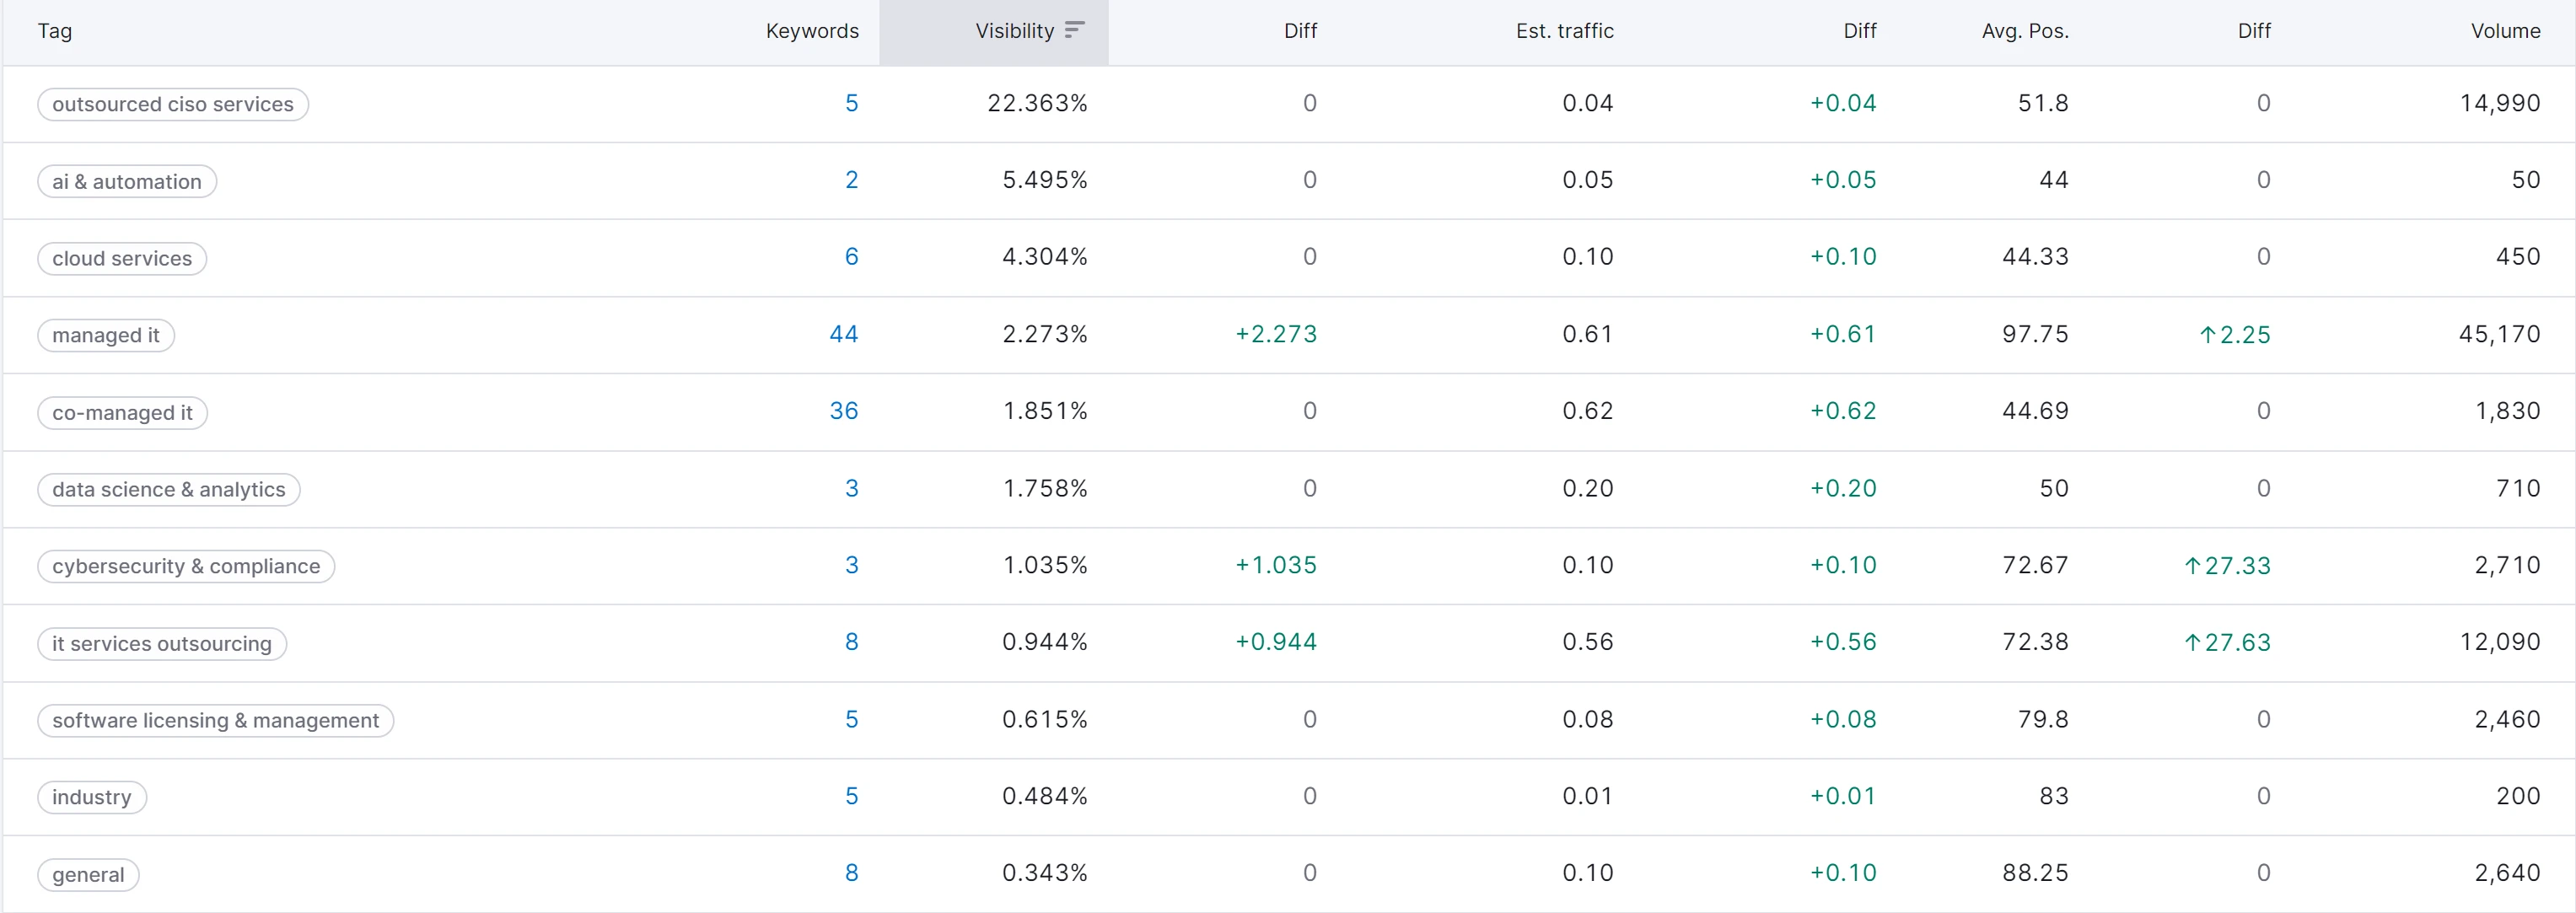2576x913 pixels.
Task: Click the 6 keywords link for cloud services
Action: pos(852,257)
